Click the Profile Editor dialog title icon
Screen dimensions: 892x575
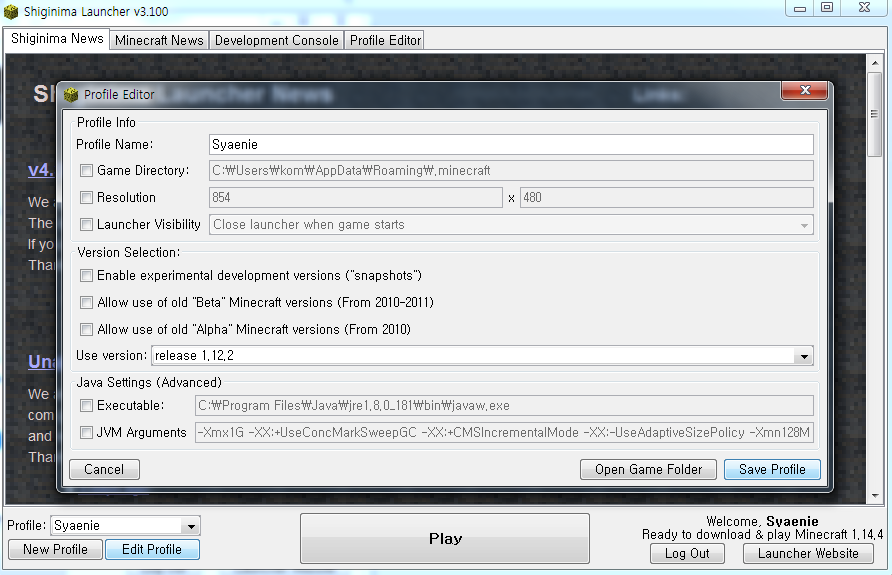click(71, 94)
